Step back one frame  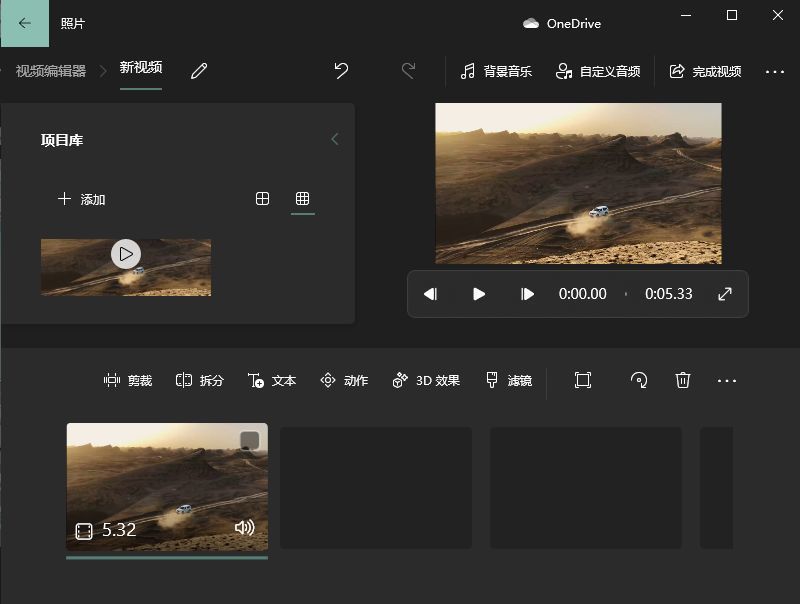(430, 294)
